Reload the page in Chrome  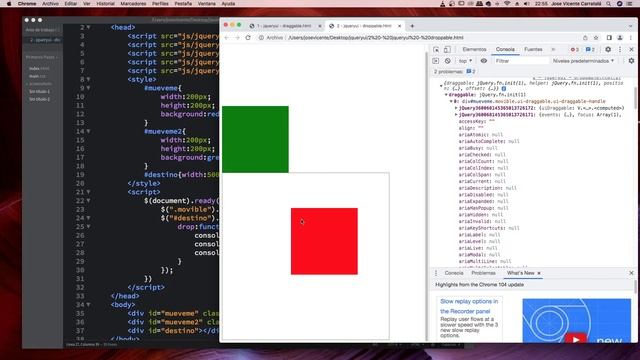coord(248,38)
